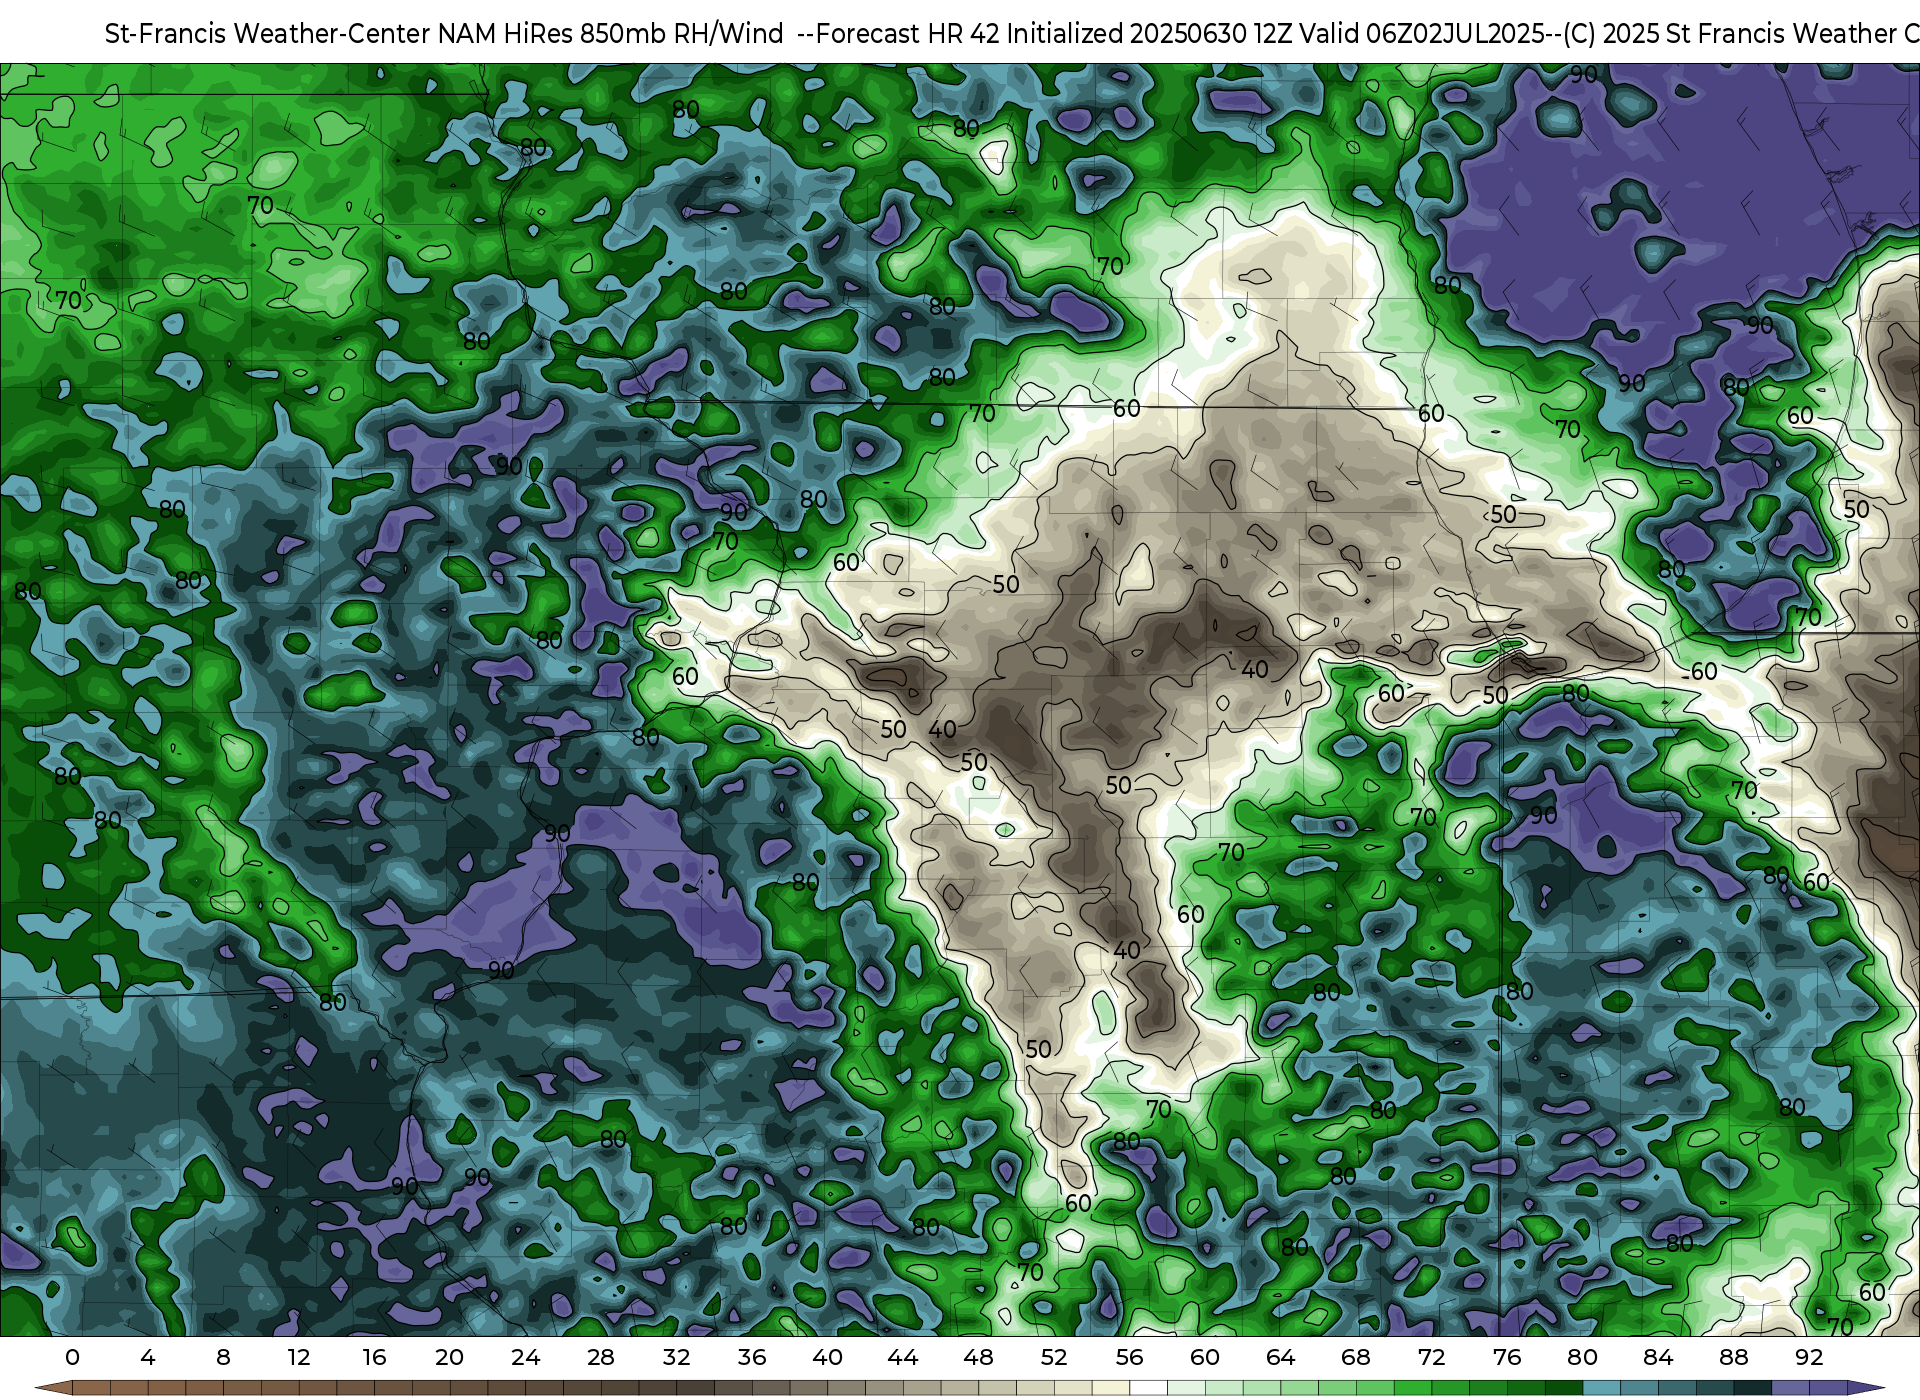The image size is (1920, 1400).
Task: Click the color scale label '12'
Action: click(x=299, y=1357)
